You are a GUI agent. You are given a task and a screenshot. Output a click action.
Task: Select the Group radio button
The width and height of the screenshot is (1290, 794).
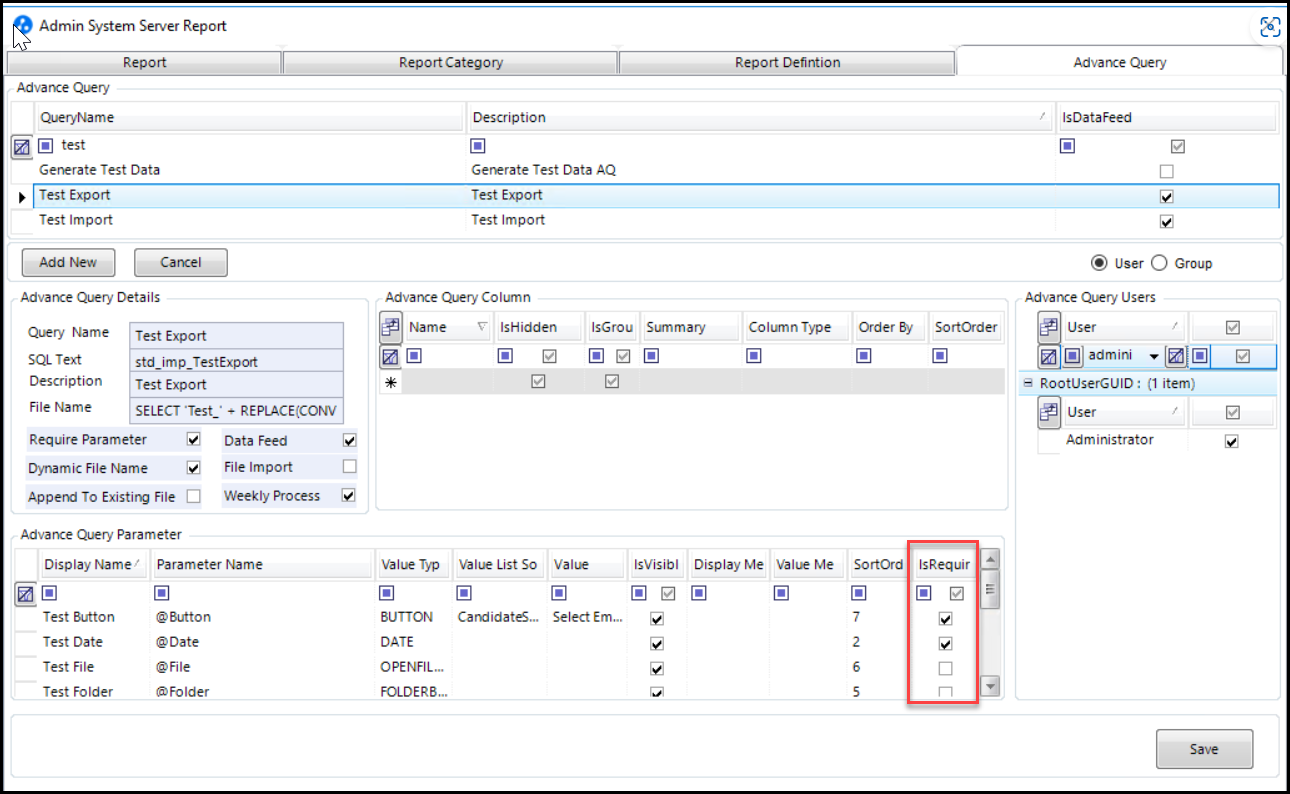click(1160, 263)
